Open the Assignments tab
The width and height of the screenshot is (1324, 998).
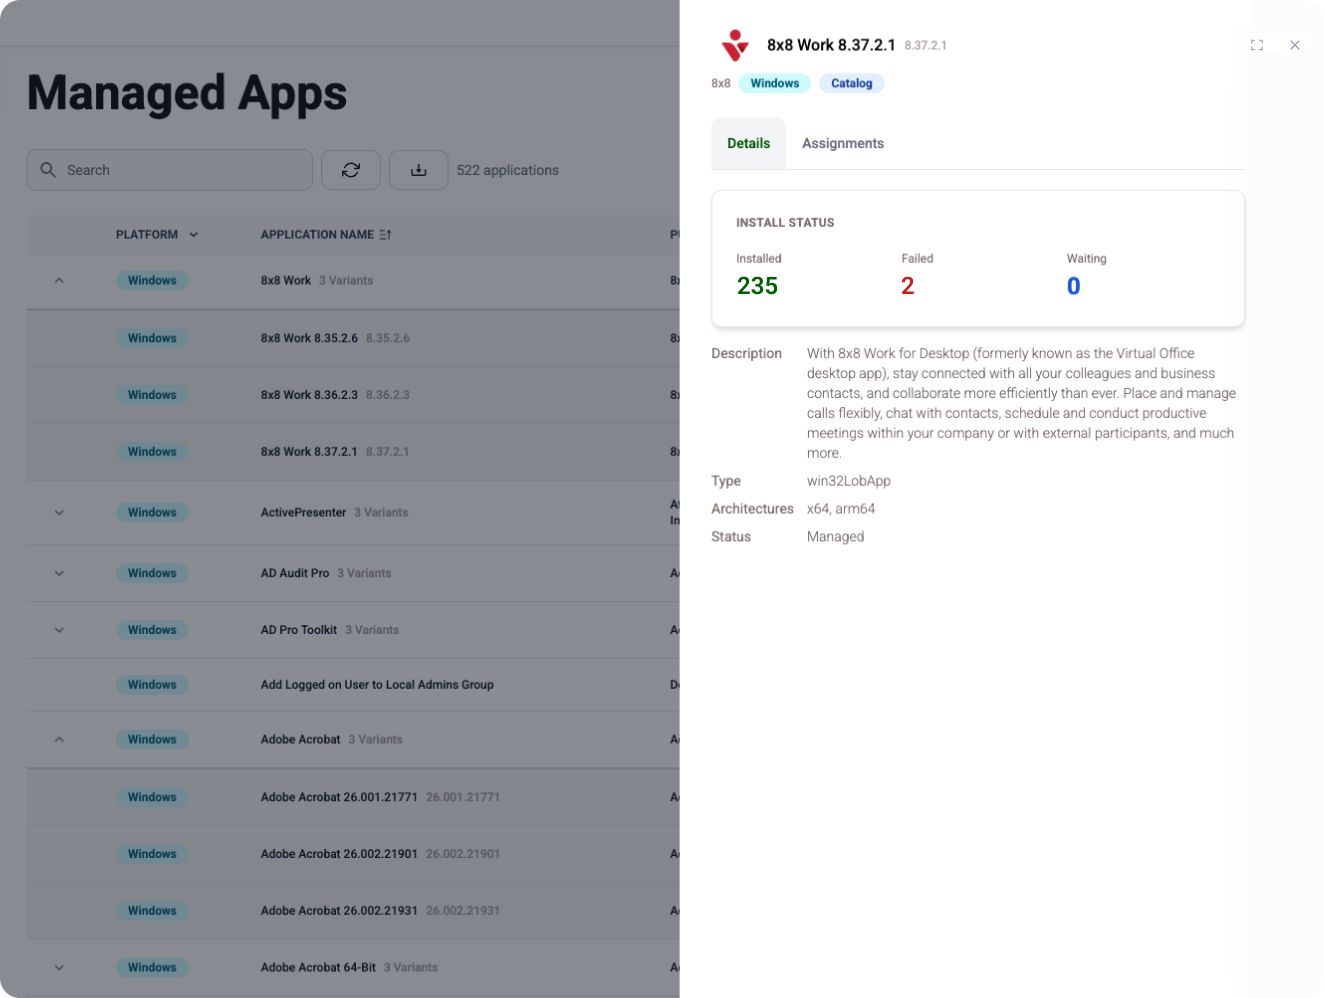click(x=843, y=143)
